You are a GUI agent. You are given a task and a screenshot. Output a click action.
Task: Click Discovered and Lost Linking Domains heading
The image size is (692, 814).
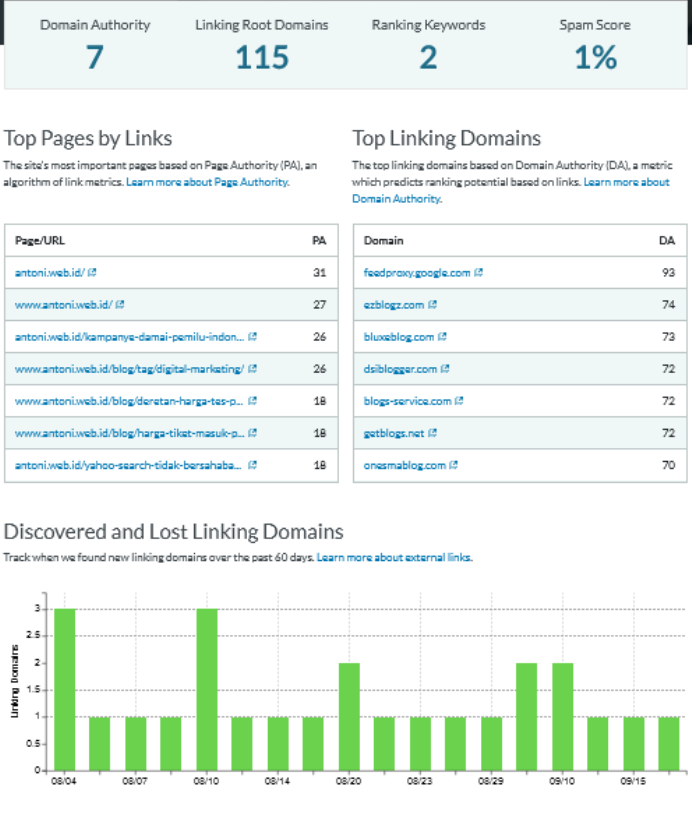173,532
